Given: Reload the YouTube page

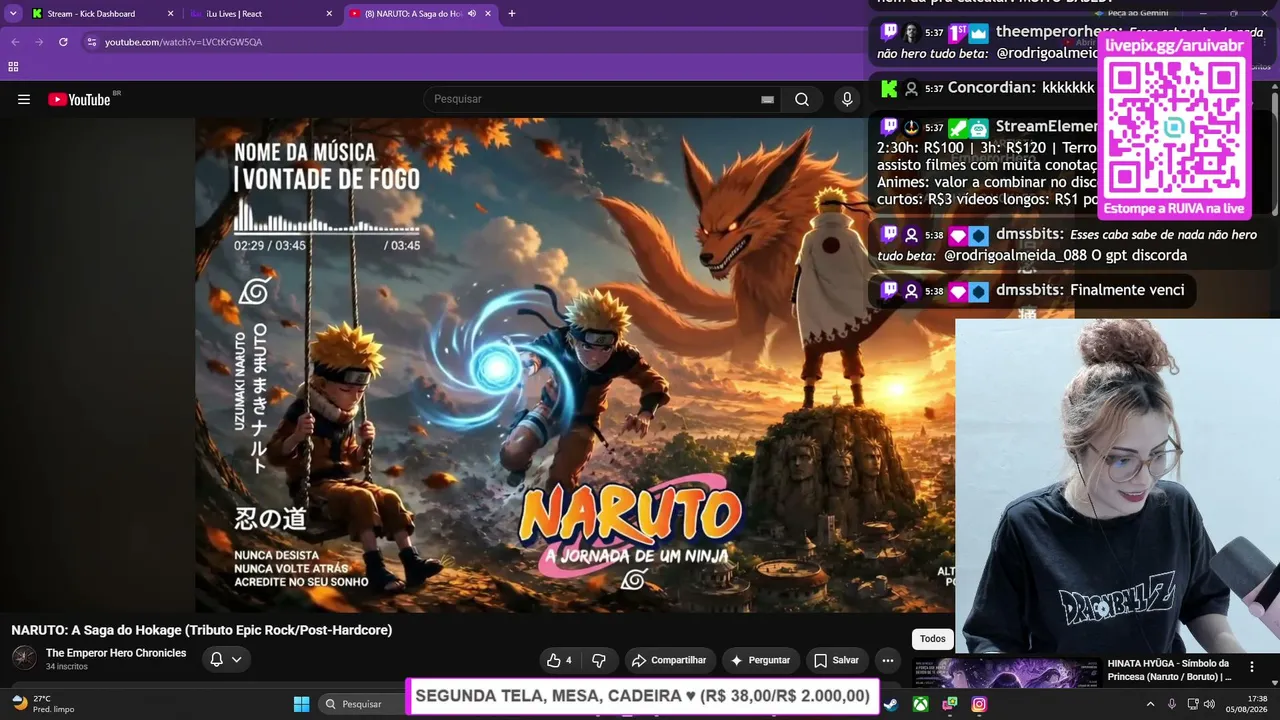Looking at the screenshot, I should click(x=63, y=42).
